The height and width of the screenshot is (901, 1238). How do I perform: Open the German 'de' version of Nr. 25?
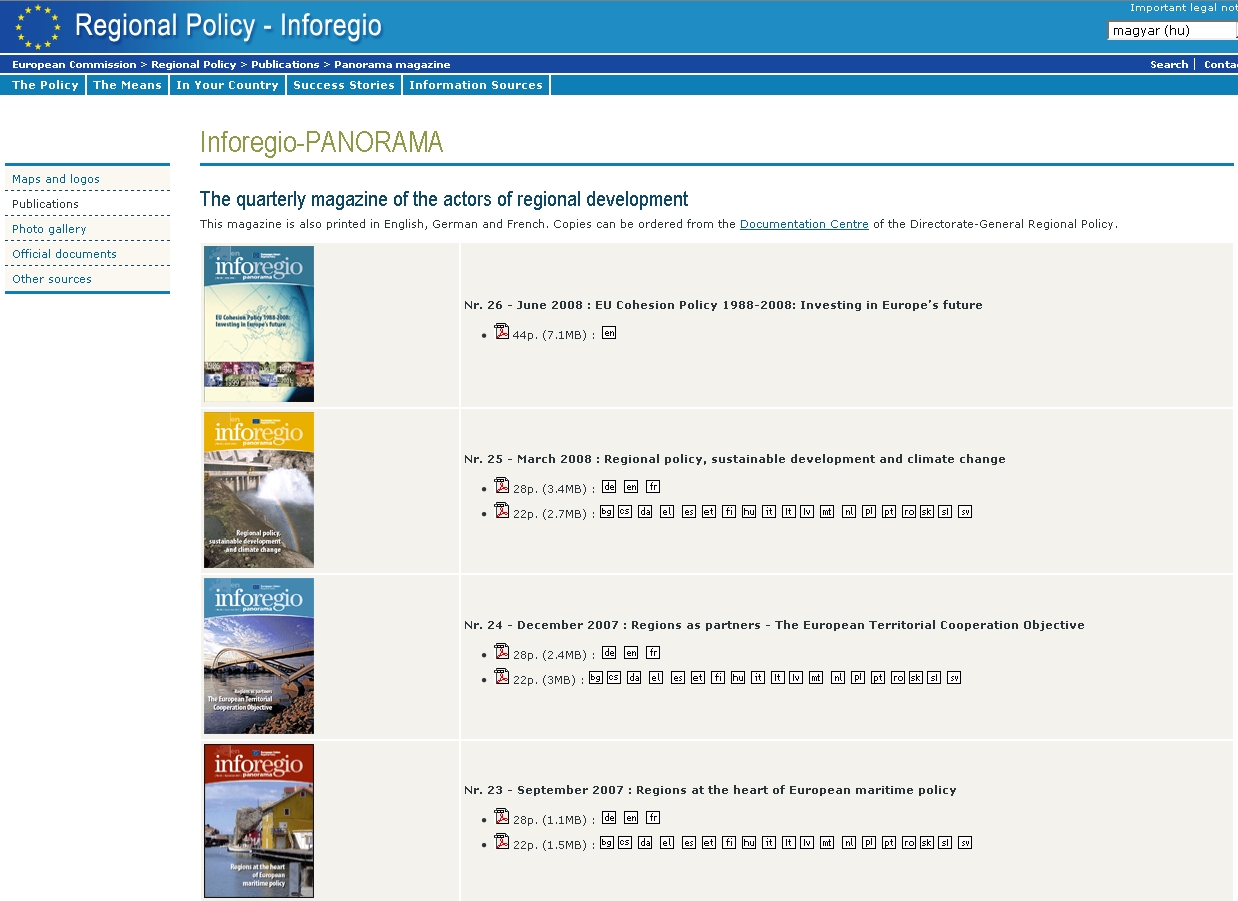[609, 487]
